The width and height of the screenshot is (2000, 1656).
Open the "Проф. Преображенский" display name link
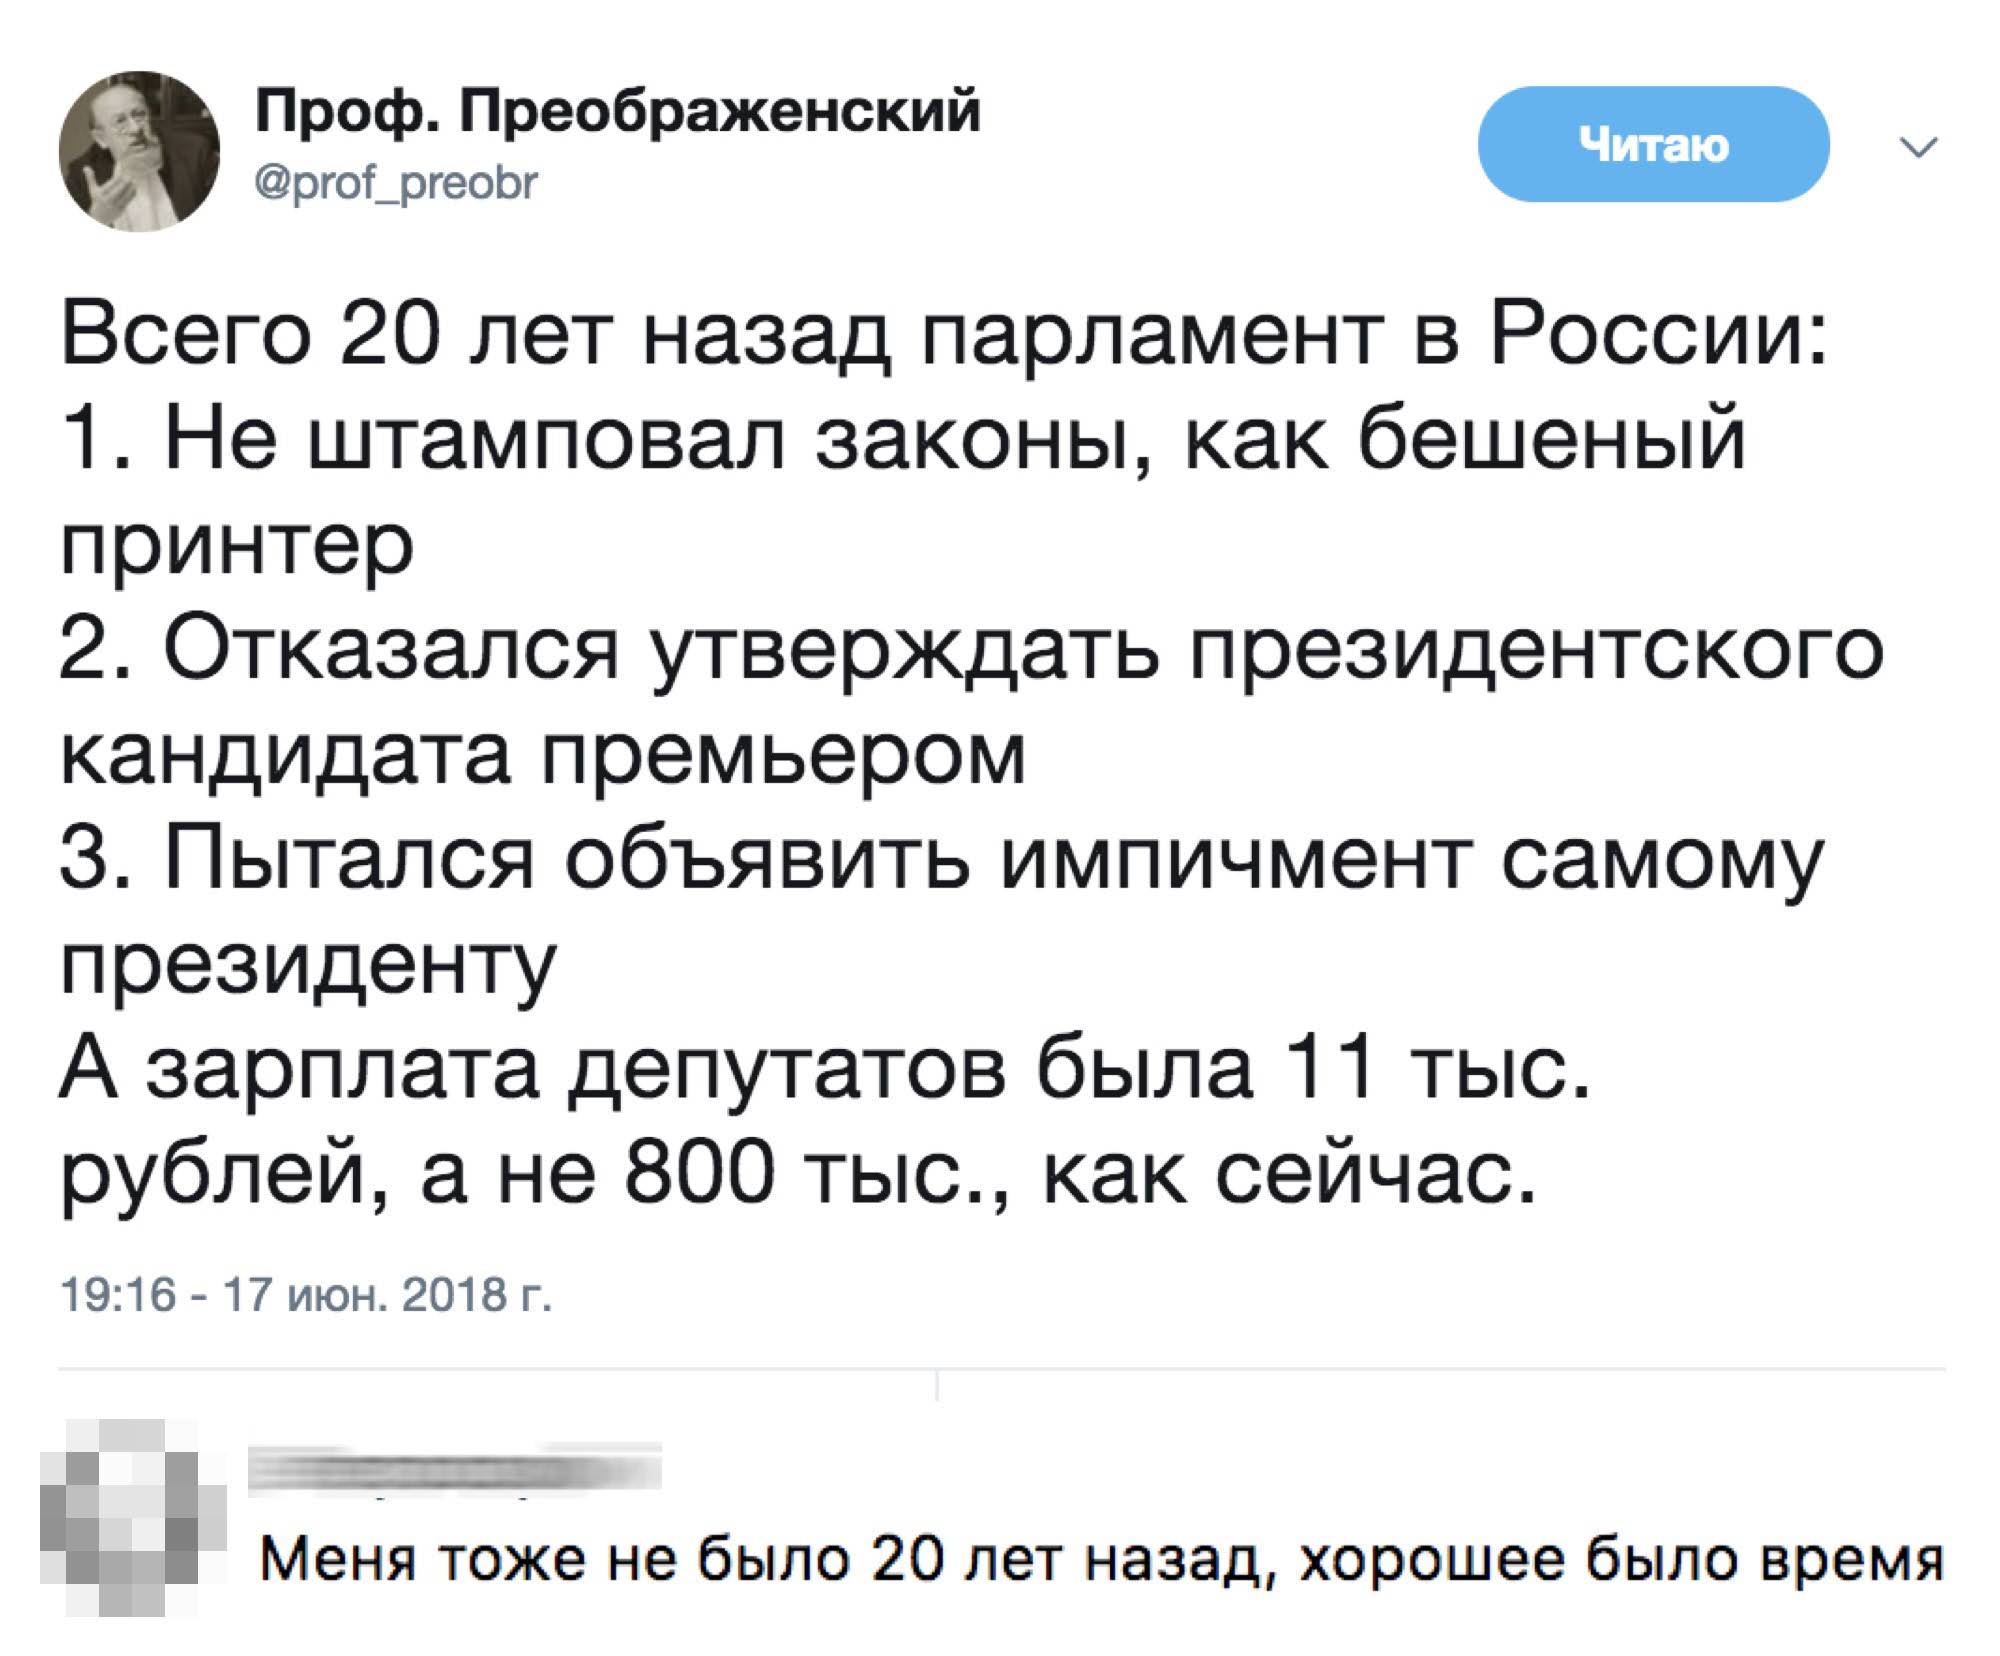(x=618, y=112)
